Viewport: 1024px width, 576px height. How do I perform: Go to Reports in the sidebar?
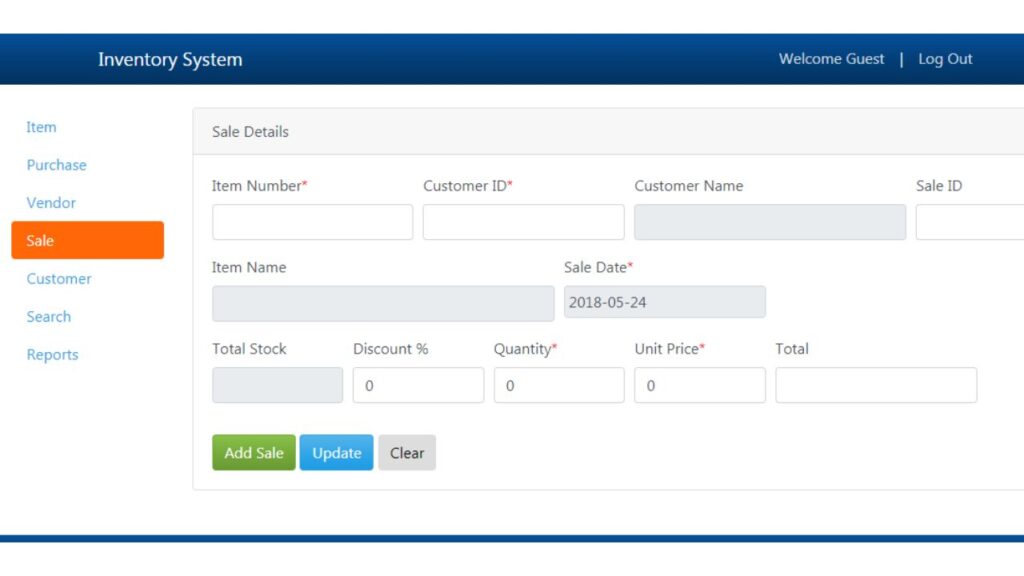[x=52, y=354]
